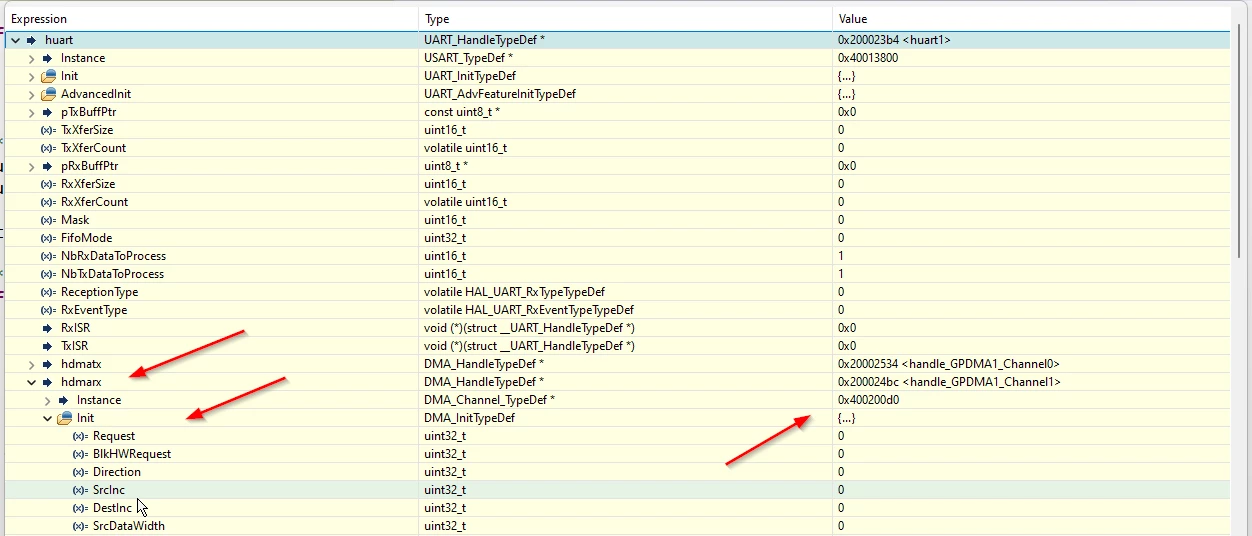Click the TxISR function pointer icon
1252x536 pixels.
tap(48, 346)
